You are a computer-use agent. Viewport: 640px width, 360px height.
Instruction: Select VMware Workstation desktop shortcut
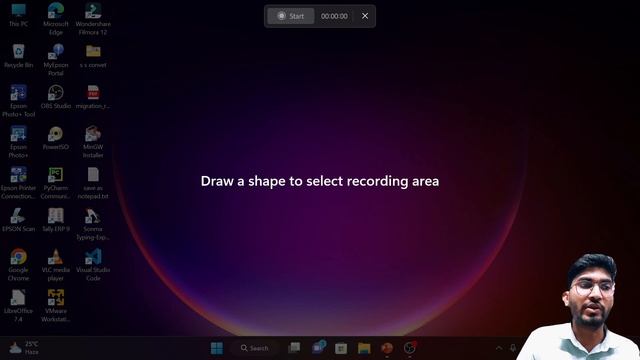point(56,306)
